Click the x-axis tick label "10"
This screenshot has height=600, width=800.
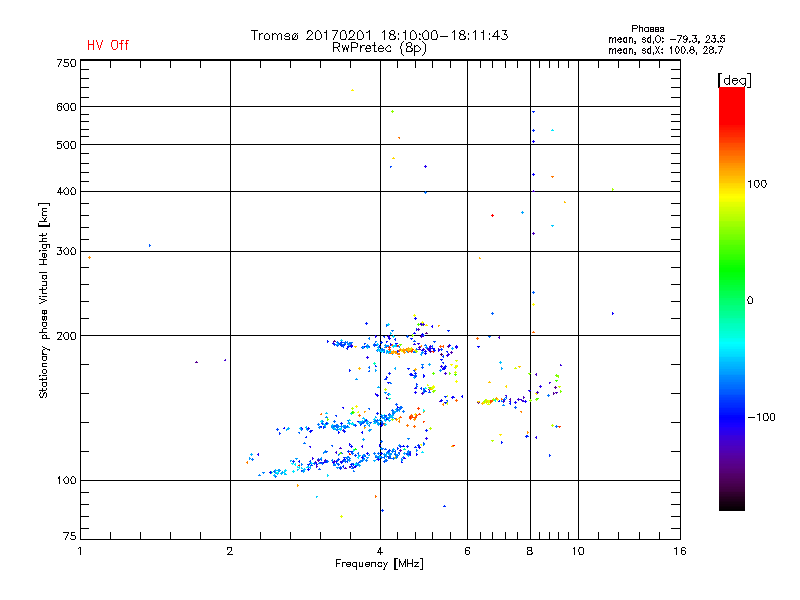pos(577,551)
